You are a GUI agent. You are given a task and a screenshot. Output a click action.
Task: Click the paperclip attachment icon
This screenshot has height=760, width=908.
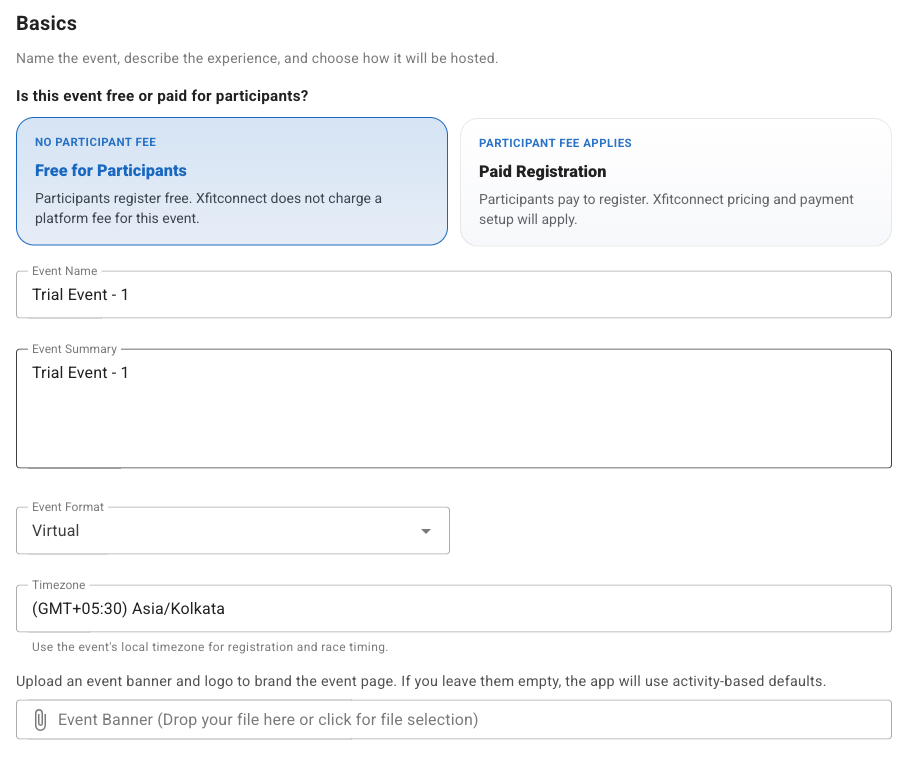pos(40,720)
